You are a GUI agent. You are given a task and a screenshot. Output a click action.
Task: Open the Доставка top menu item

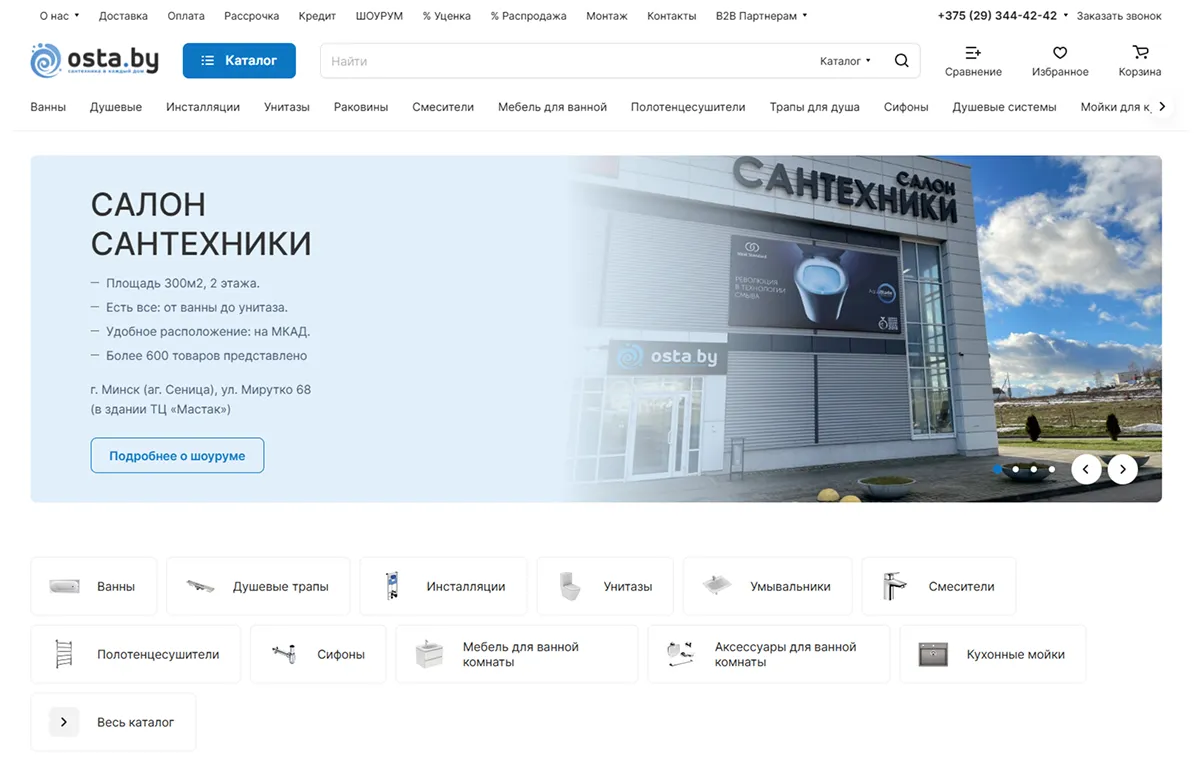(x=123, y=16)
